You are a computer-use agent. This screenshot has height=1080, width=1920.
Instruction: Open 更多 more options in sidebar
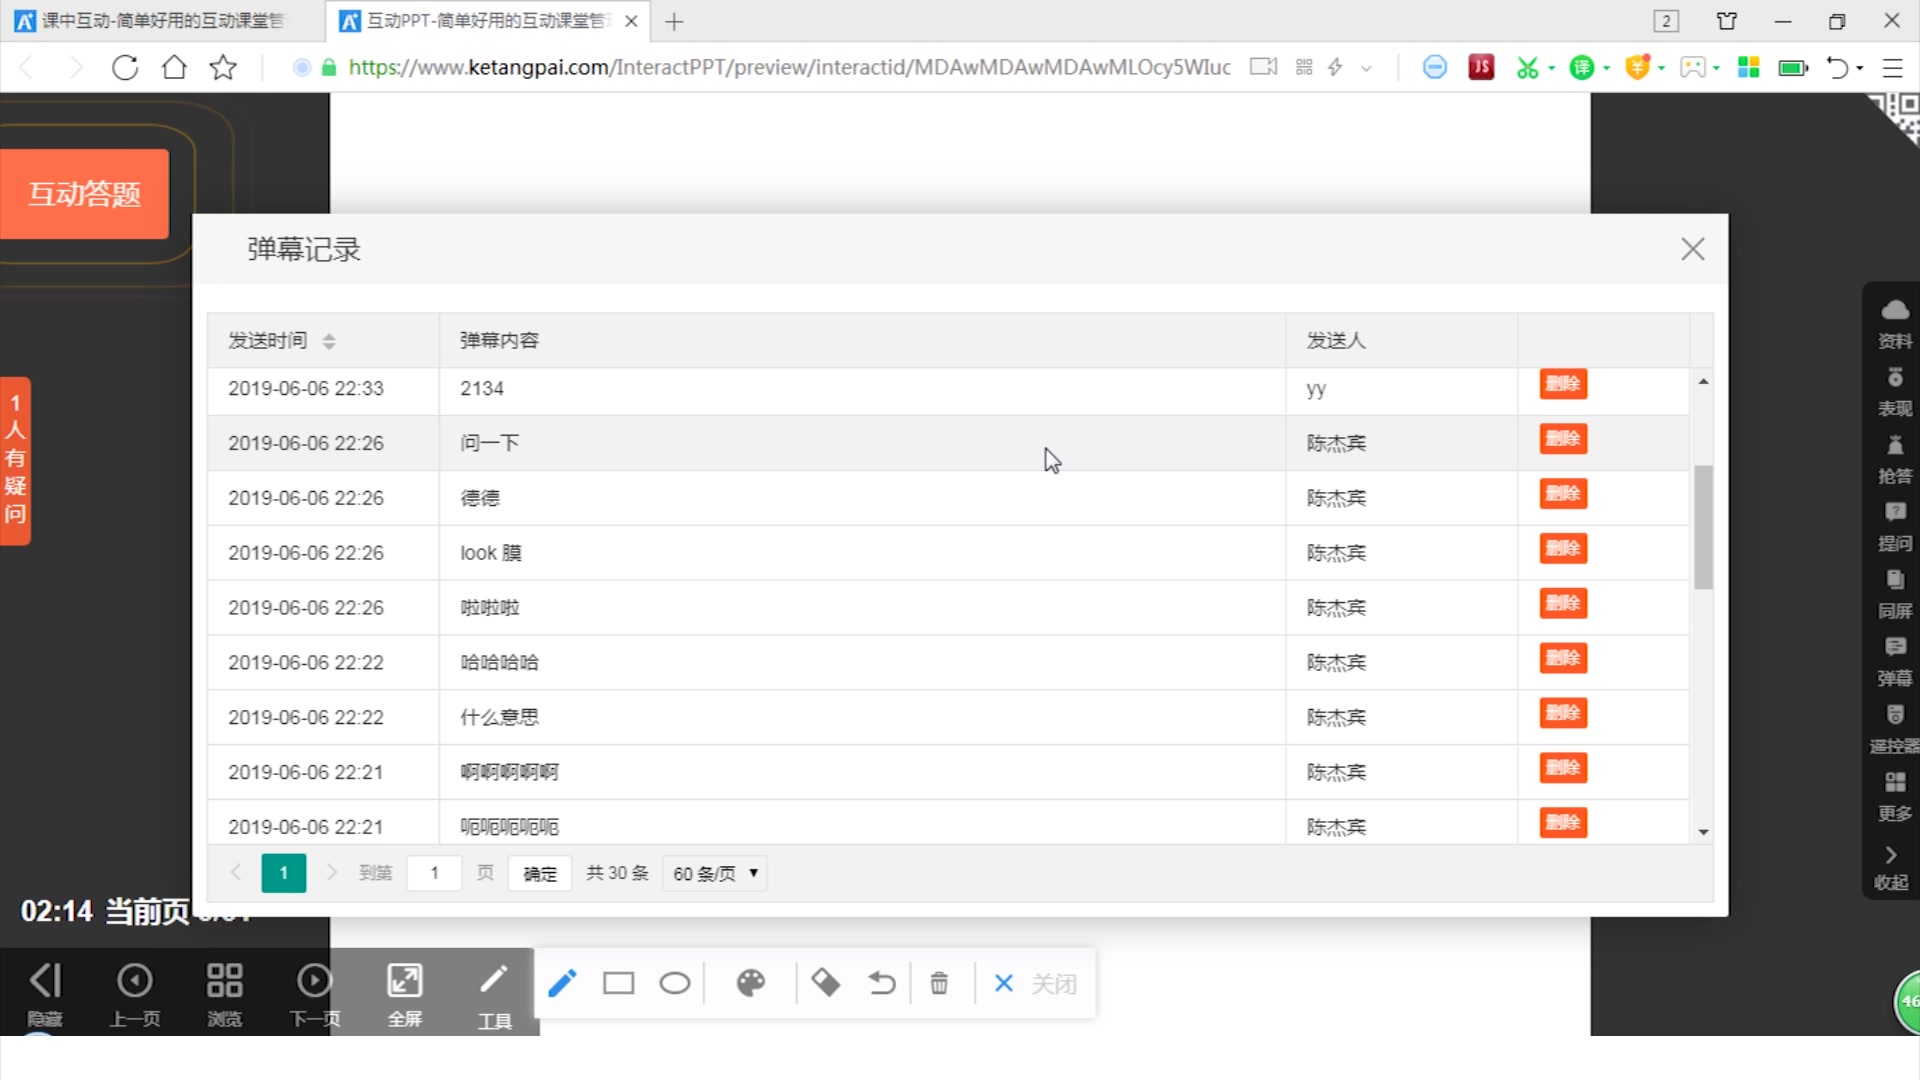[1895, 798]
